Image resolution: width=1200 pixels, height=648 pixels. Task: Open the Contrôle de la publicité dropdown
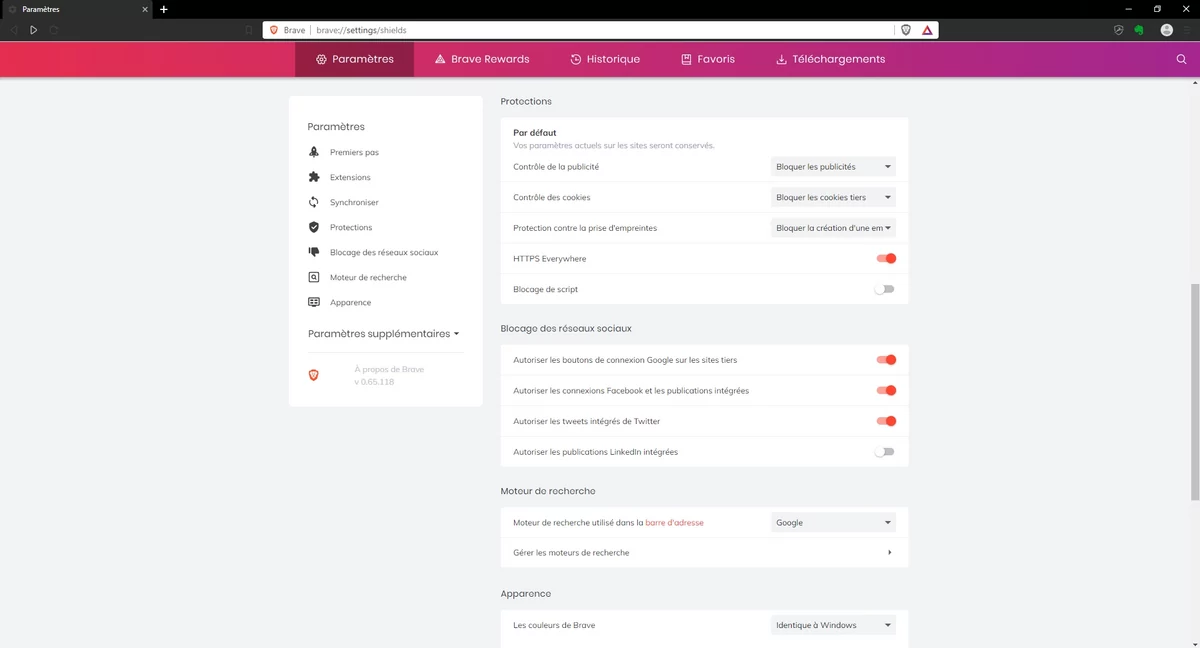pos(833,167)
